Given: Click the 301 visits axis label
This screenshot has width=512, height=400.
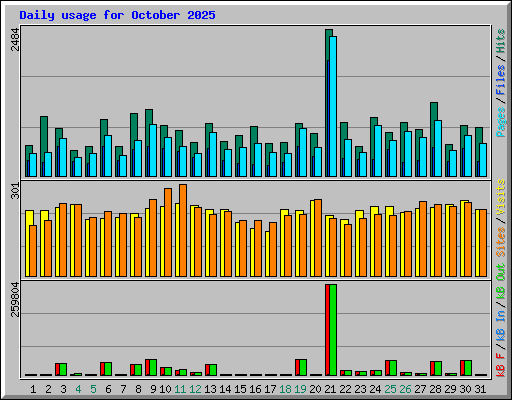Looking at the screenshot, I should pos(15,191).
